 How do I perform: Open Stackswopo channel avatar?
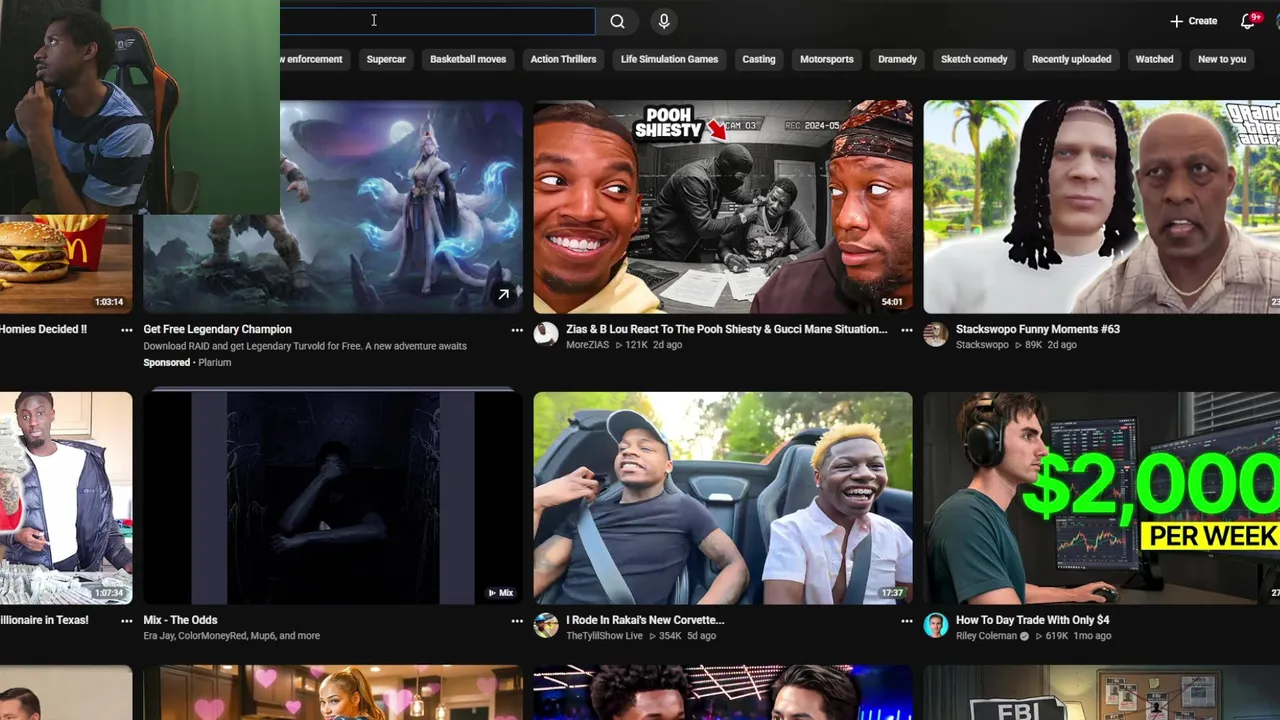tap(936, 334)
